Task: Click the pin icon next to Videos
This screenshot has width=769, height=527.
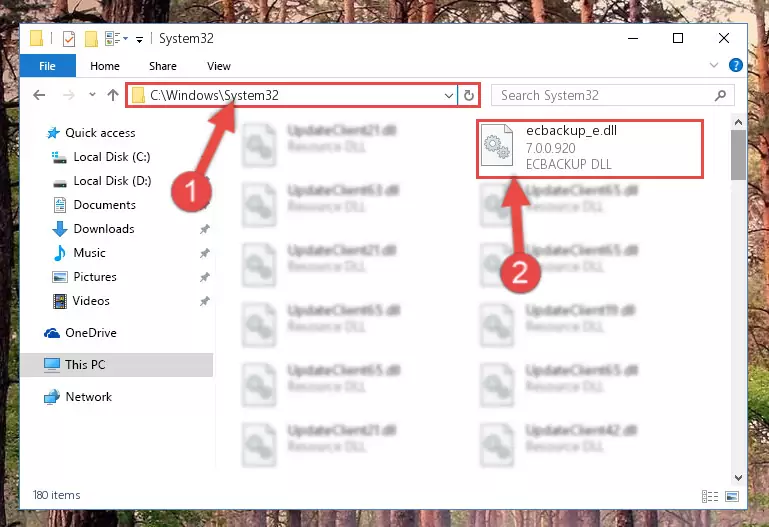Action: point(205,301)
